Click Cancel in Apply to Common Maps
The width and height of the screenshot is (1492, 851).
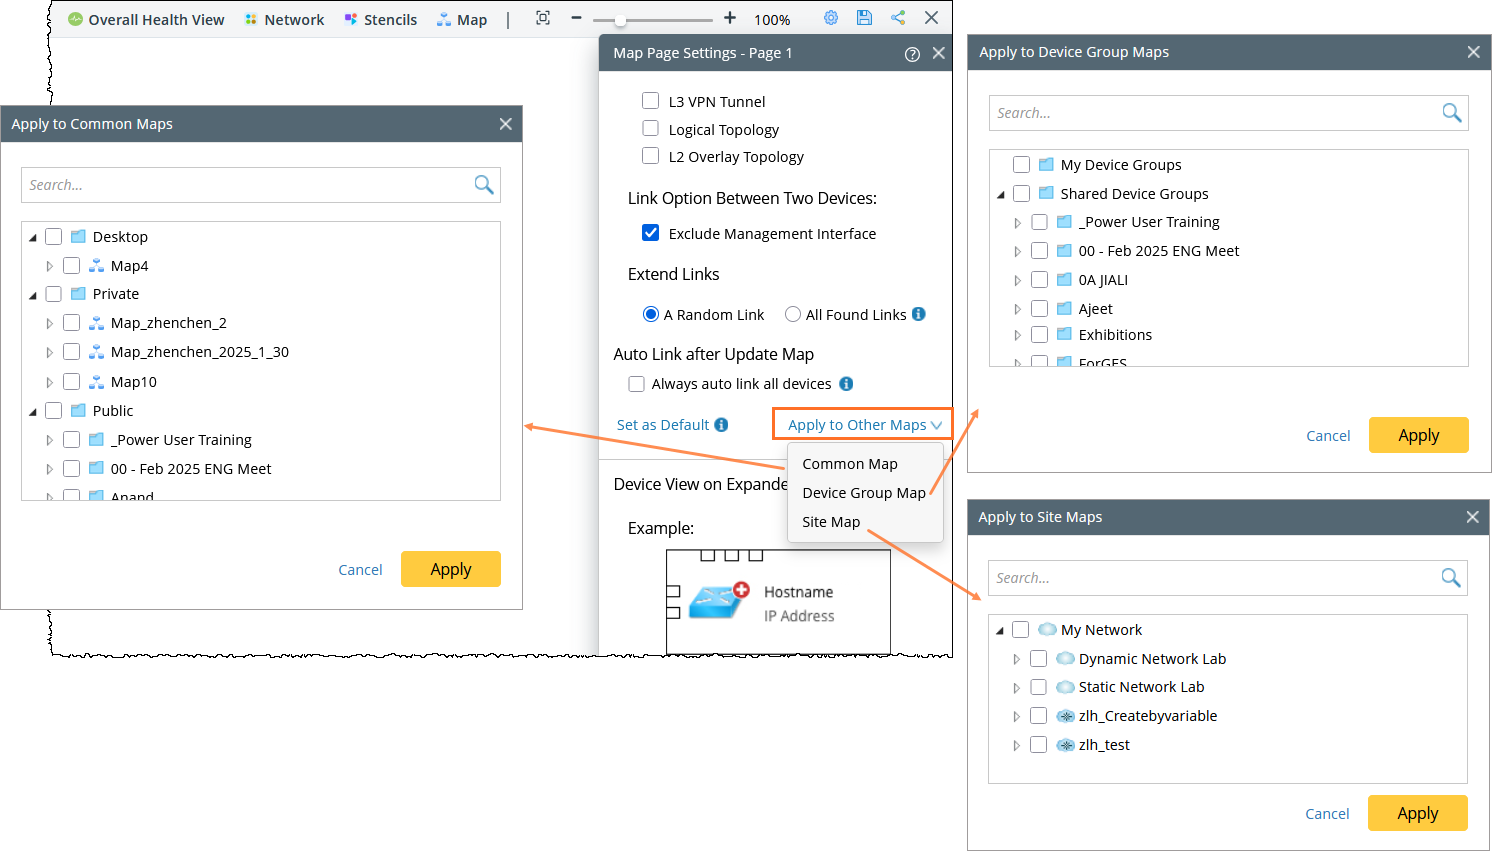360,570
